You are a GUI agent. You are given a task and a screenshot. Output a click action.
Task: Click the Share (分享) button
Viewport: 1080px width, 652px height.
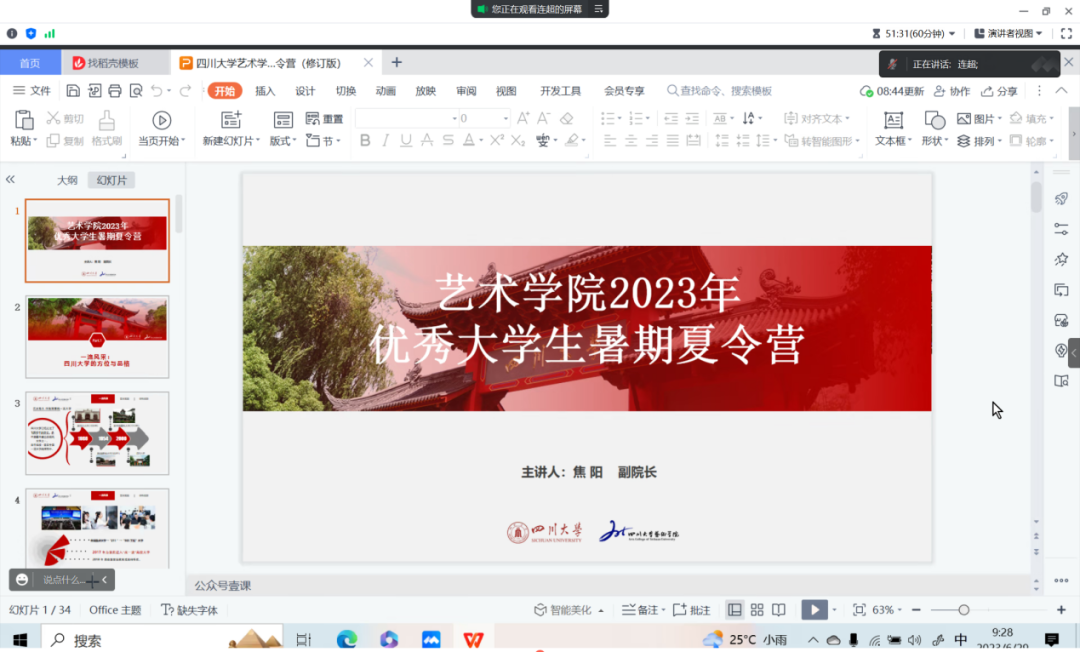1000,91
